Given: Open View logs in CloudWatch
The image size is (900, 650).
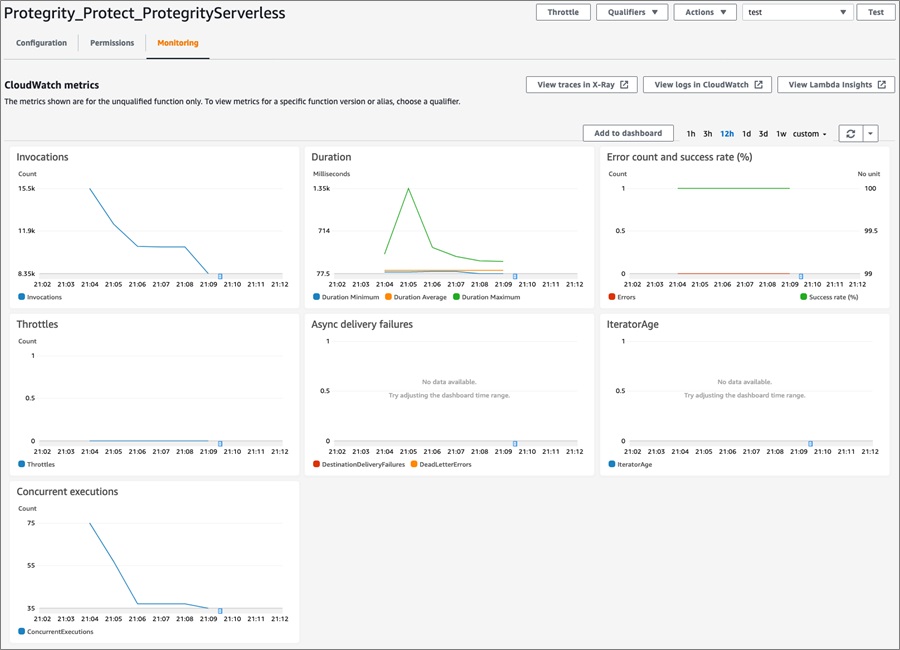Looking at the screenshot, I should click(x=707, y=84).
